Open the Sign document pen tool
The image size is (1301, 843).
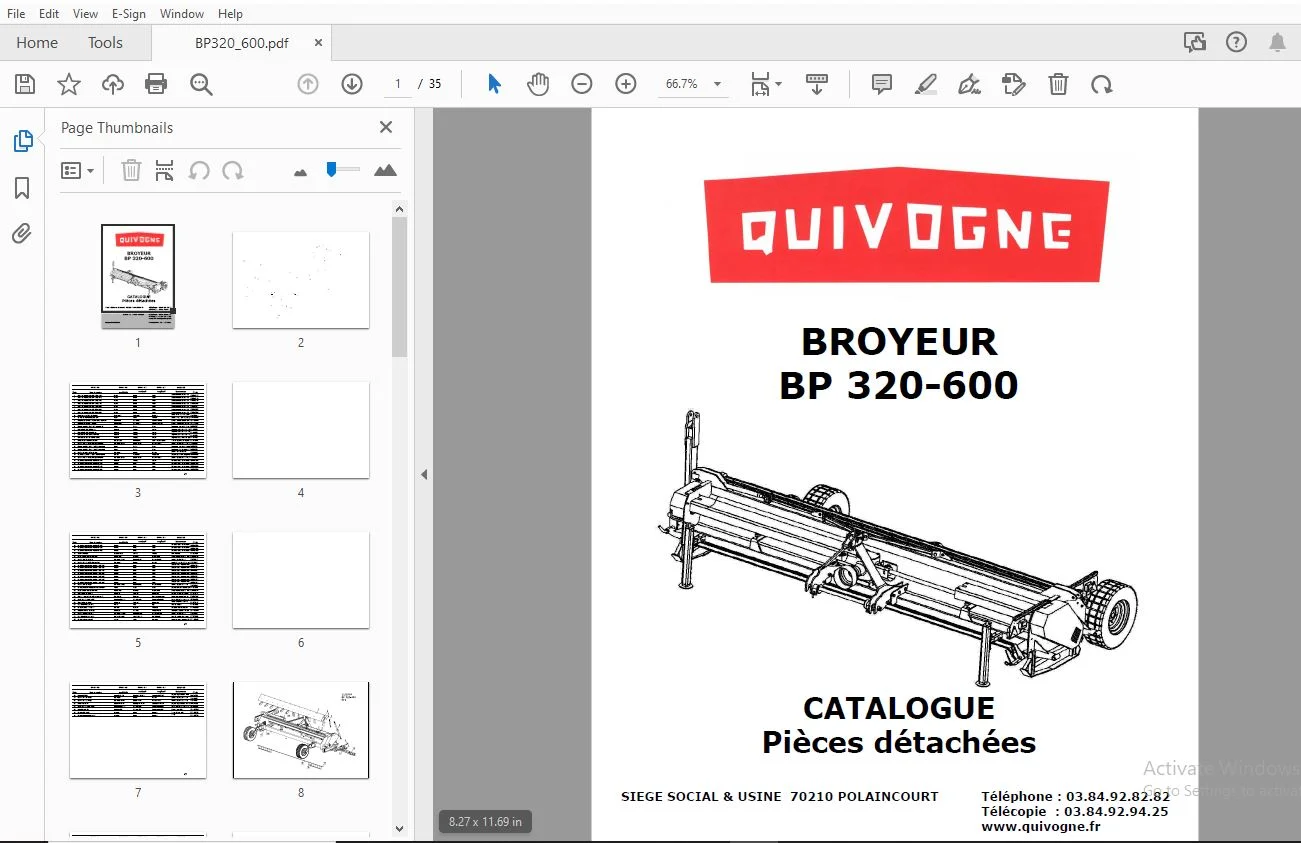tap(969, 84)
